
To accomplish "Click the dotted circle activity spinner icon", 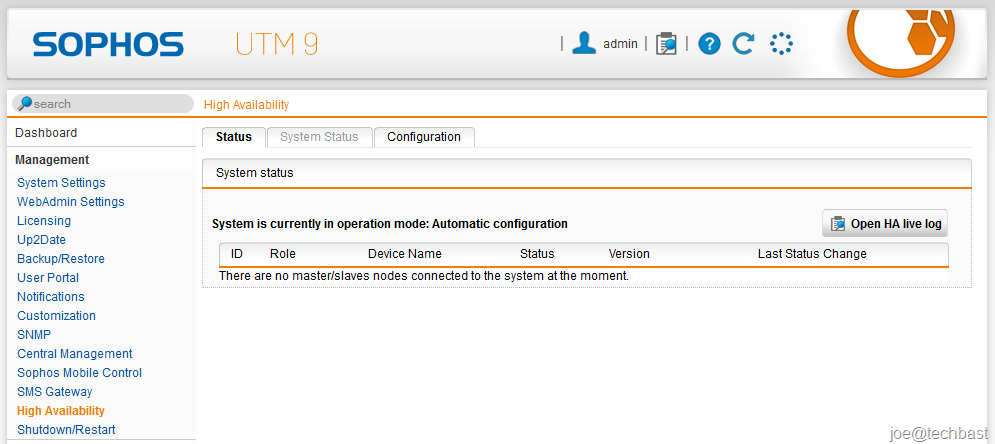I will [781, 44].
